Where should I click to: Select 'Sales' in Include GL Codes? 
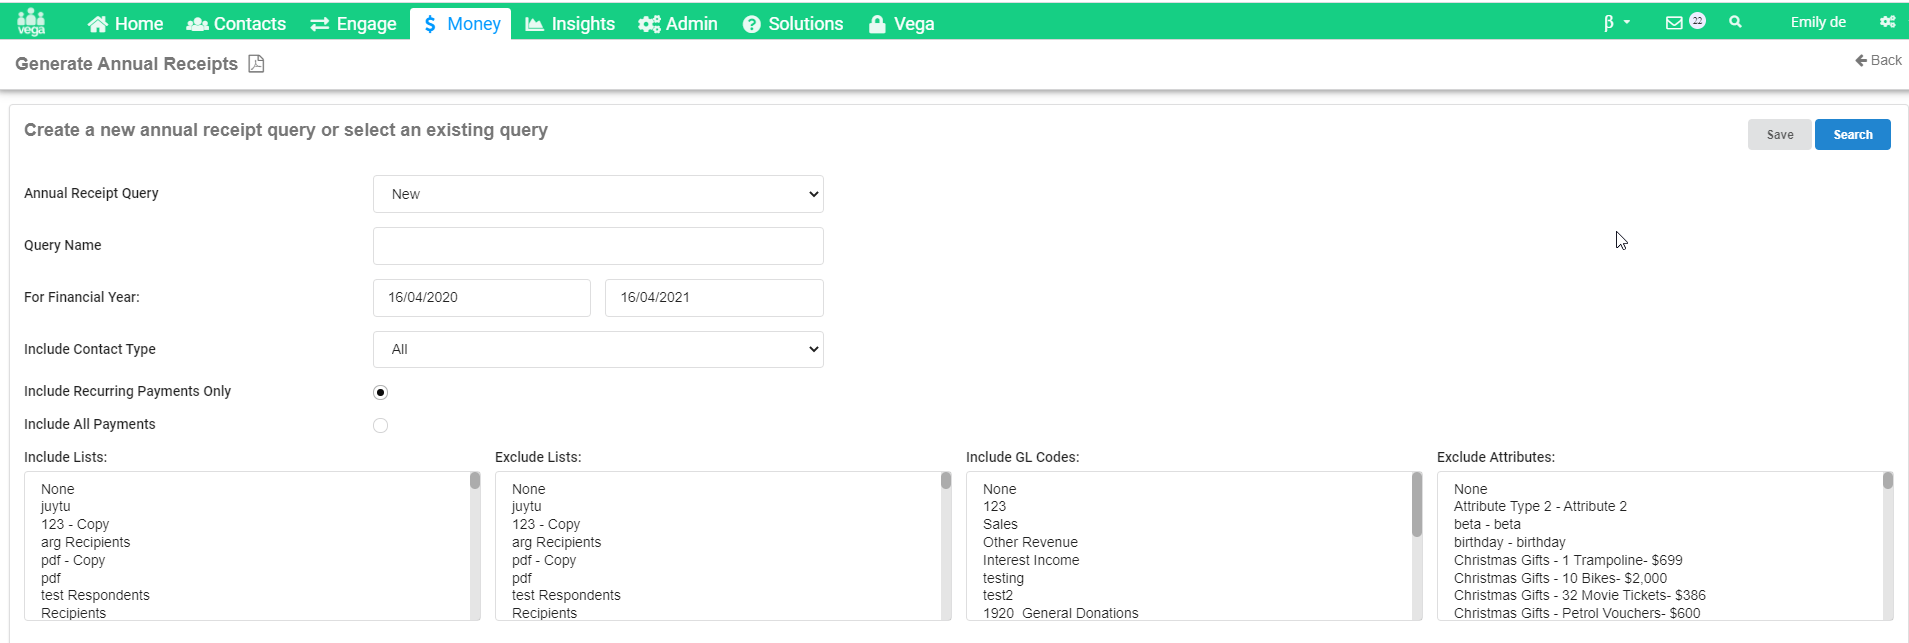click(x=1000, y=524)
